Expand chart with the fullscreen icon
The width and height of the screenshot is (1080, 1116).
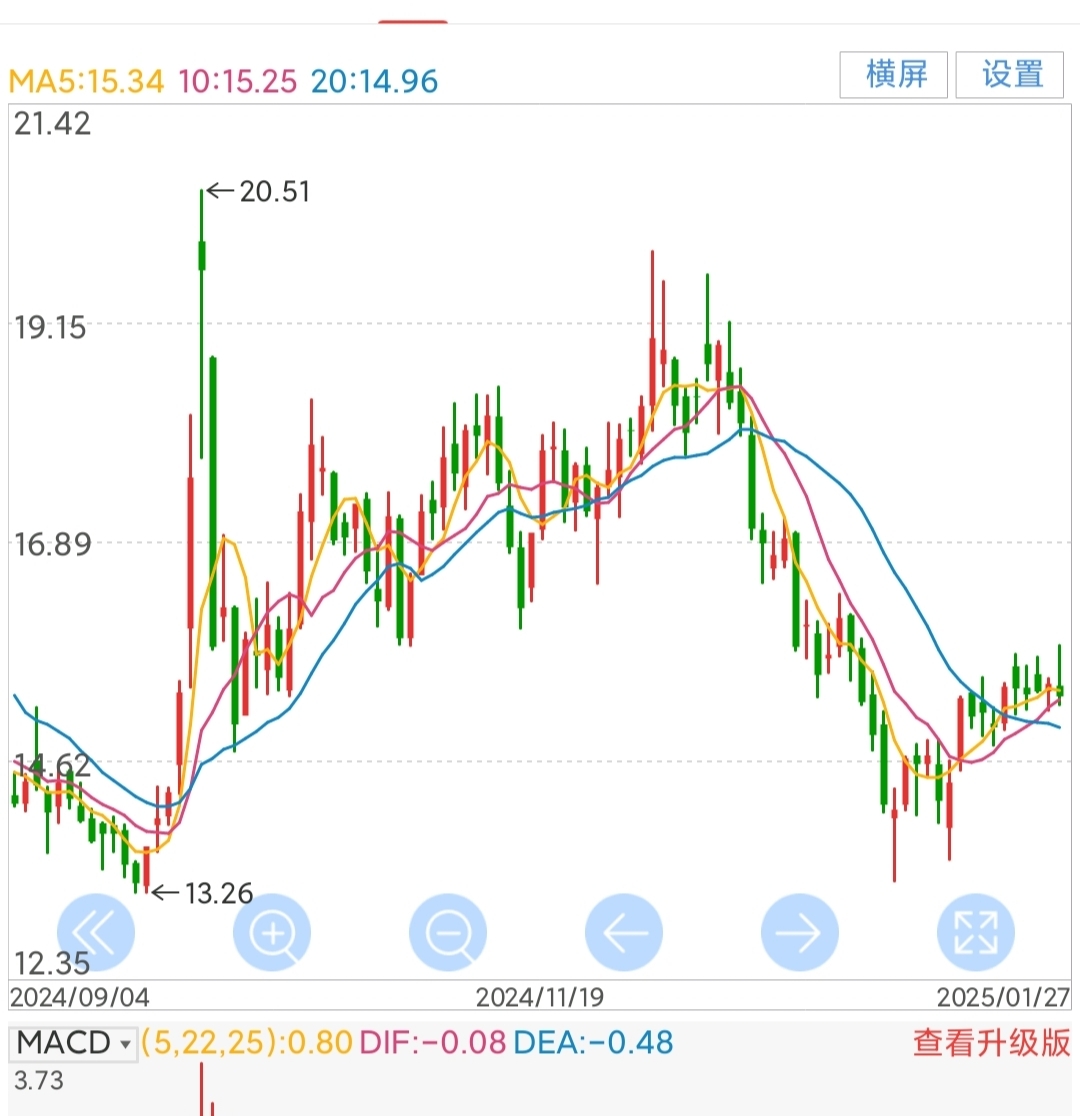click(x=975, y=932)
